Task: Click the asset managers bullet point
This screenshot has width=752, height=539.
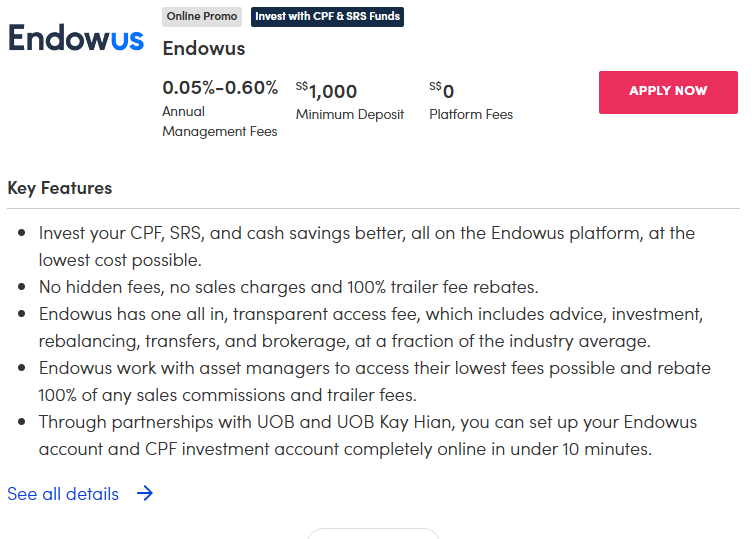Action: (x=374, y=381)
